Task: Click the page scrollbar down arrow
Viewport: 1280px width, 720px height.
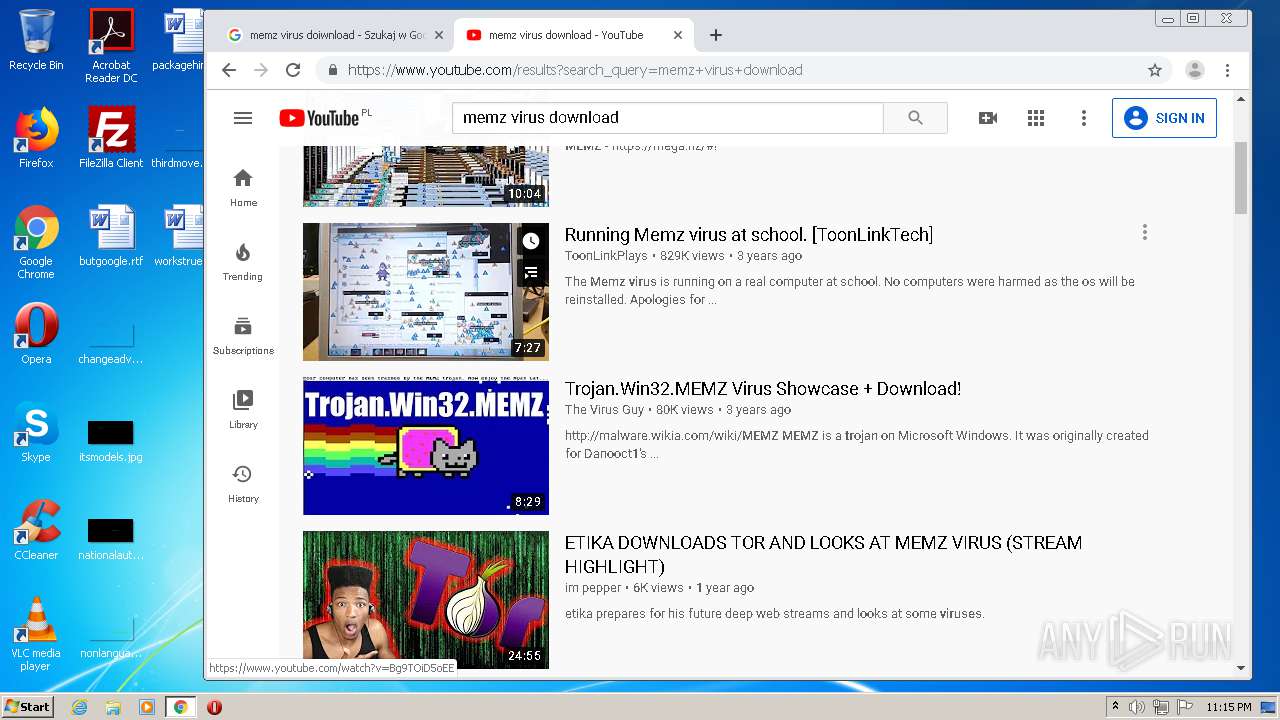Action: point(1241,668)
